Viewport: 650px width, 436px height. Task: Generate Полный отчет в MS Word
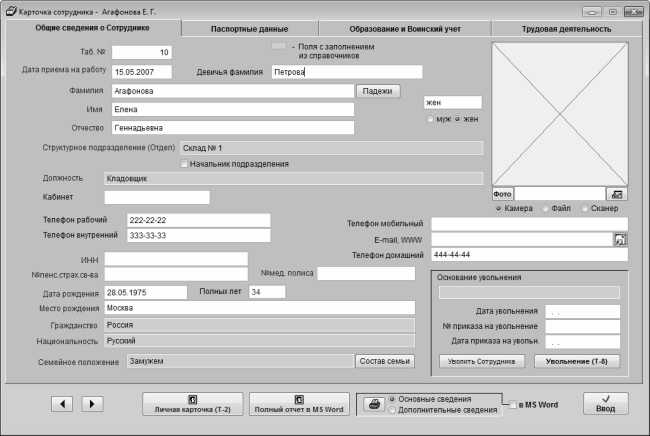[x=297, y=404]
